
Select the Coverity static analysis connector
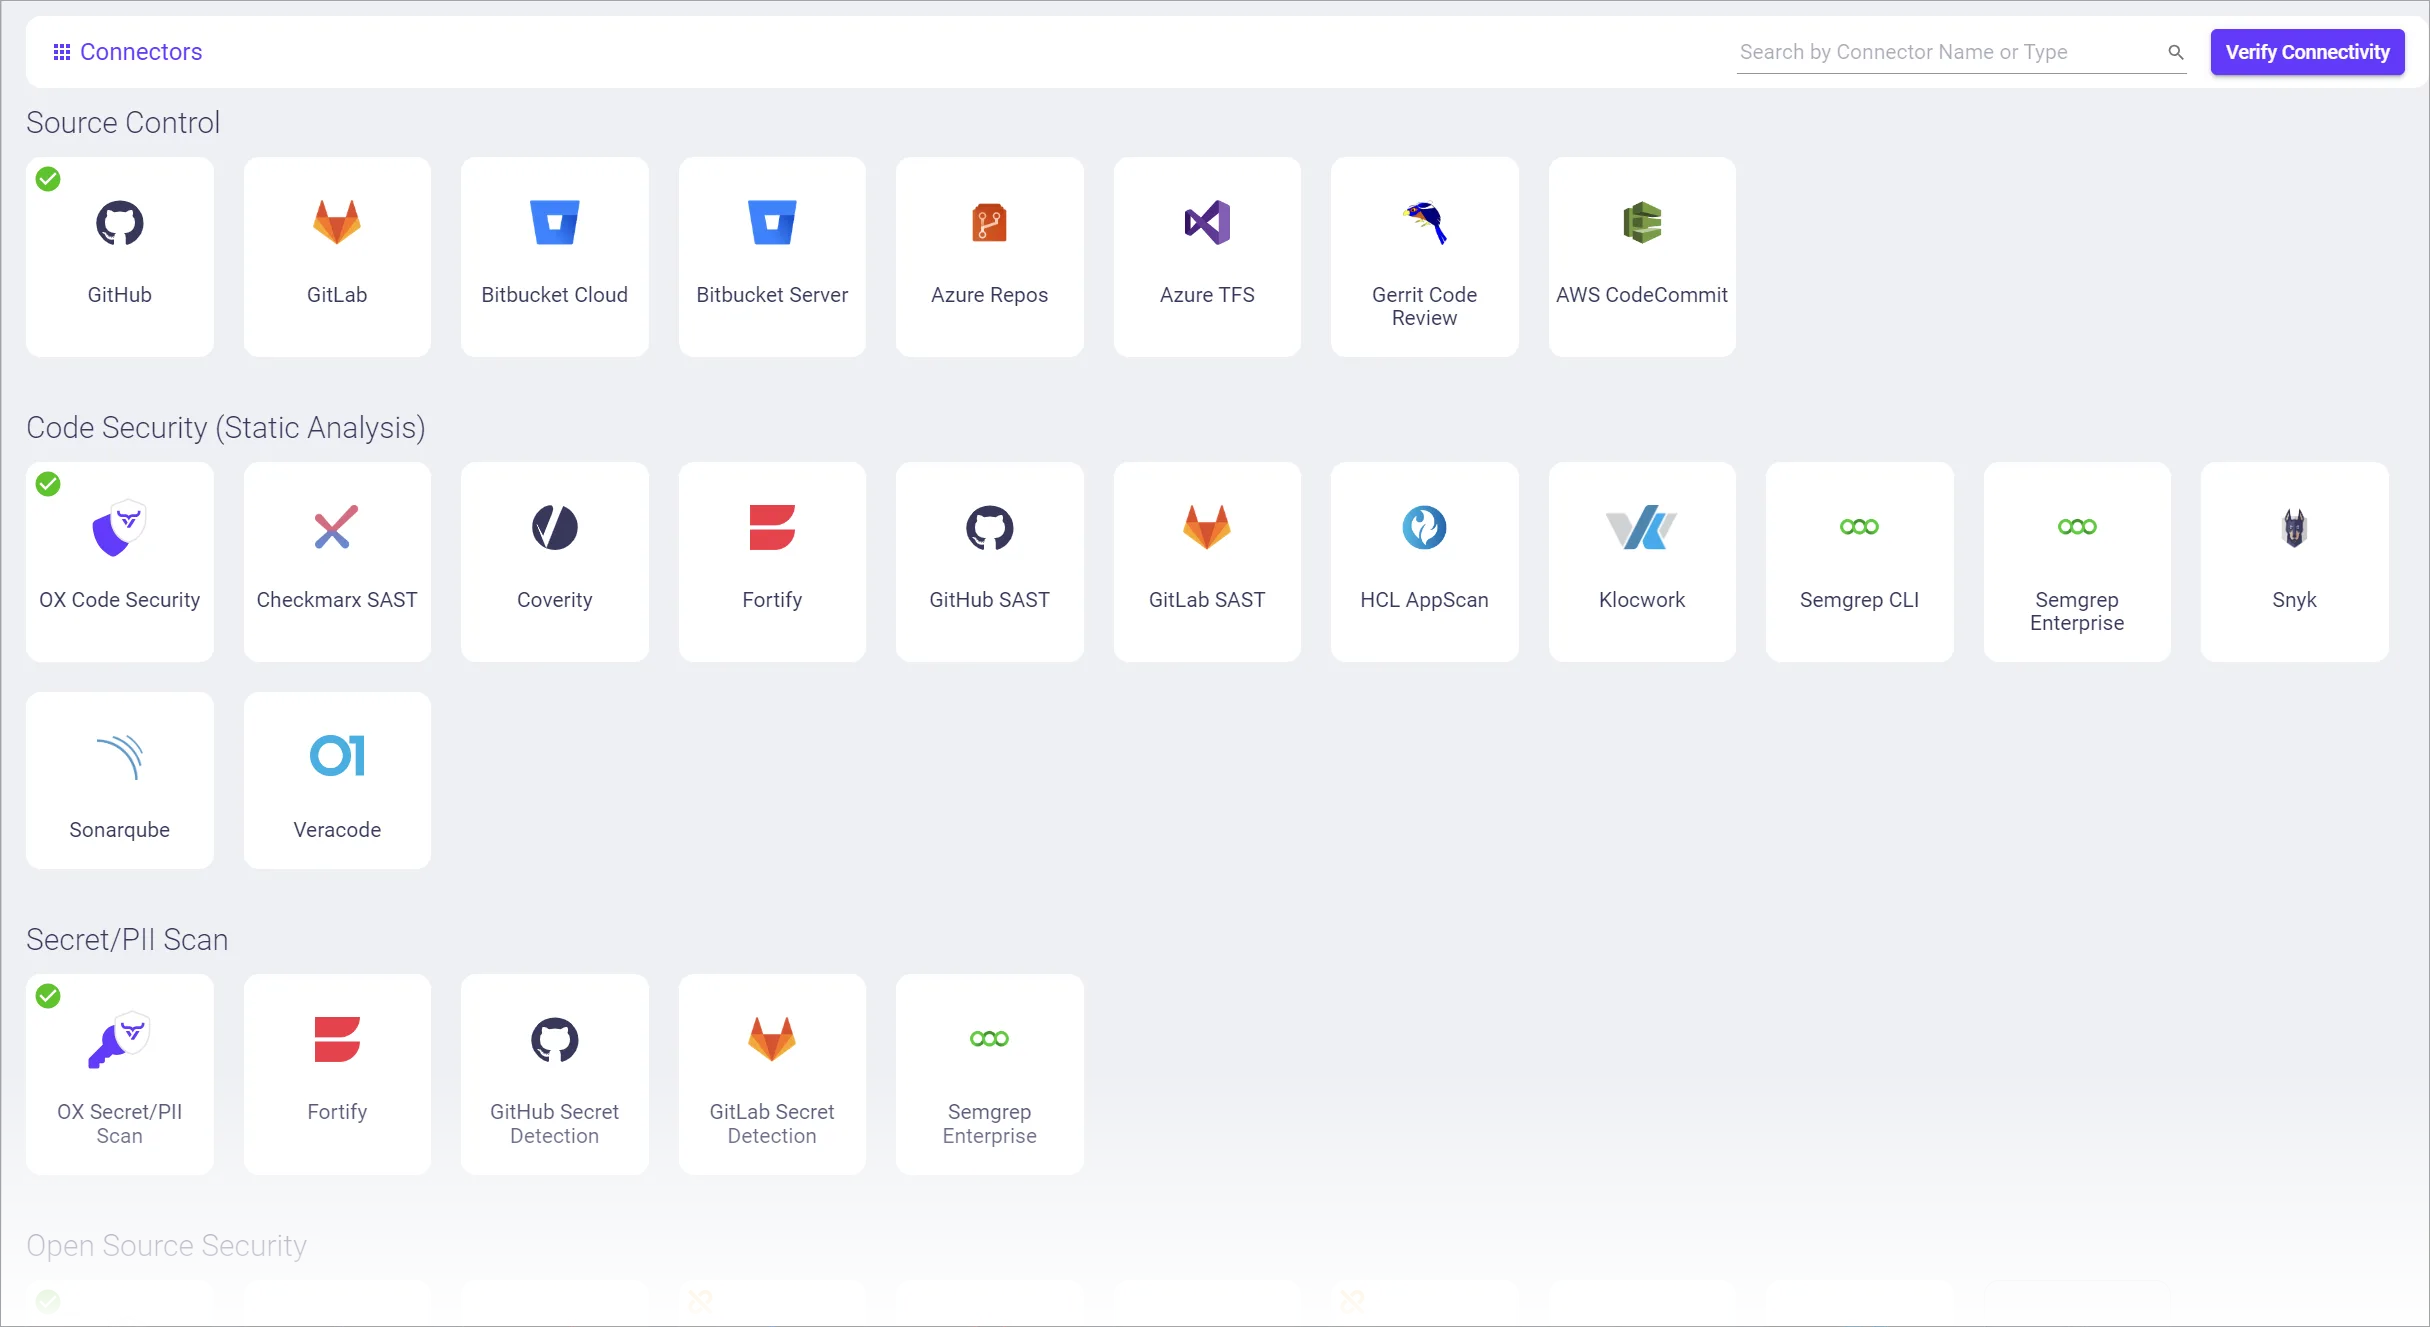click(x=554, y=562)
